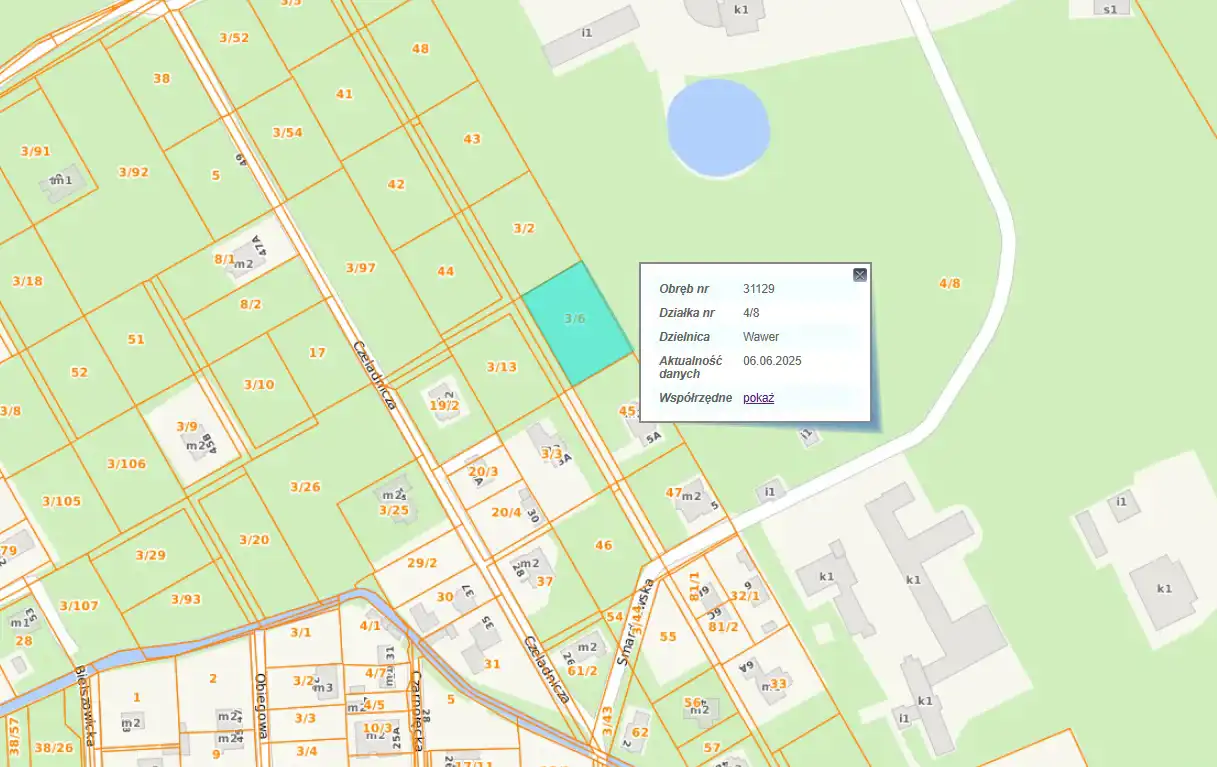1217x767 pixels.
Task: Click the blue pond on the map
Action: (x=718, y=129)
